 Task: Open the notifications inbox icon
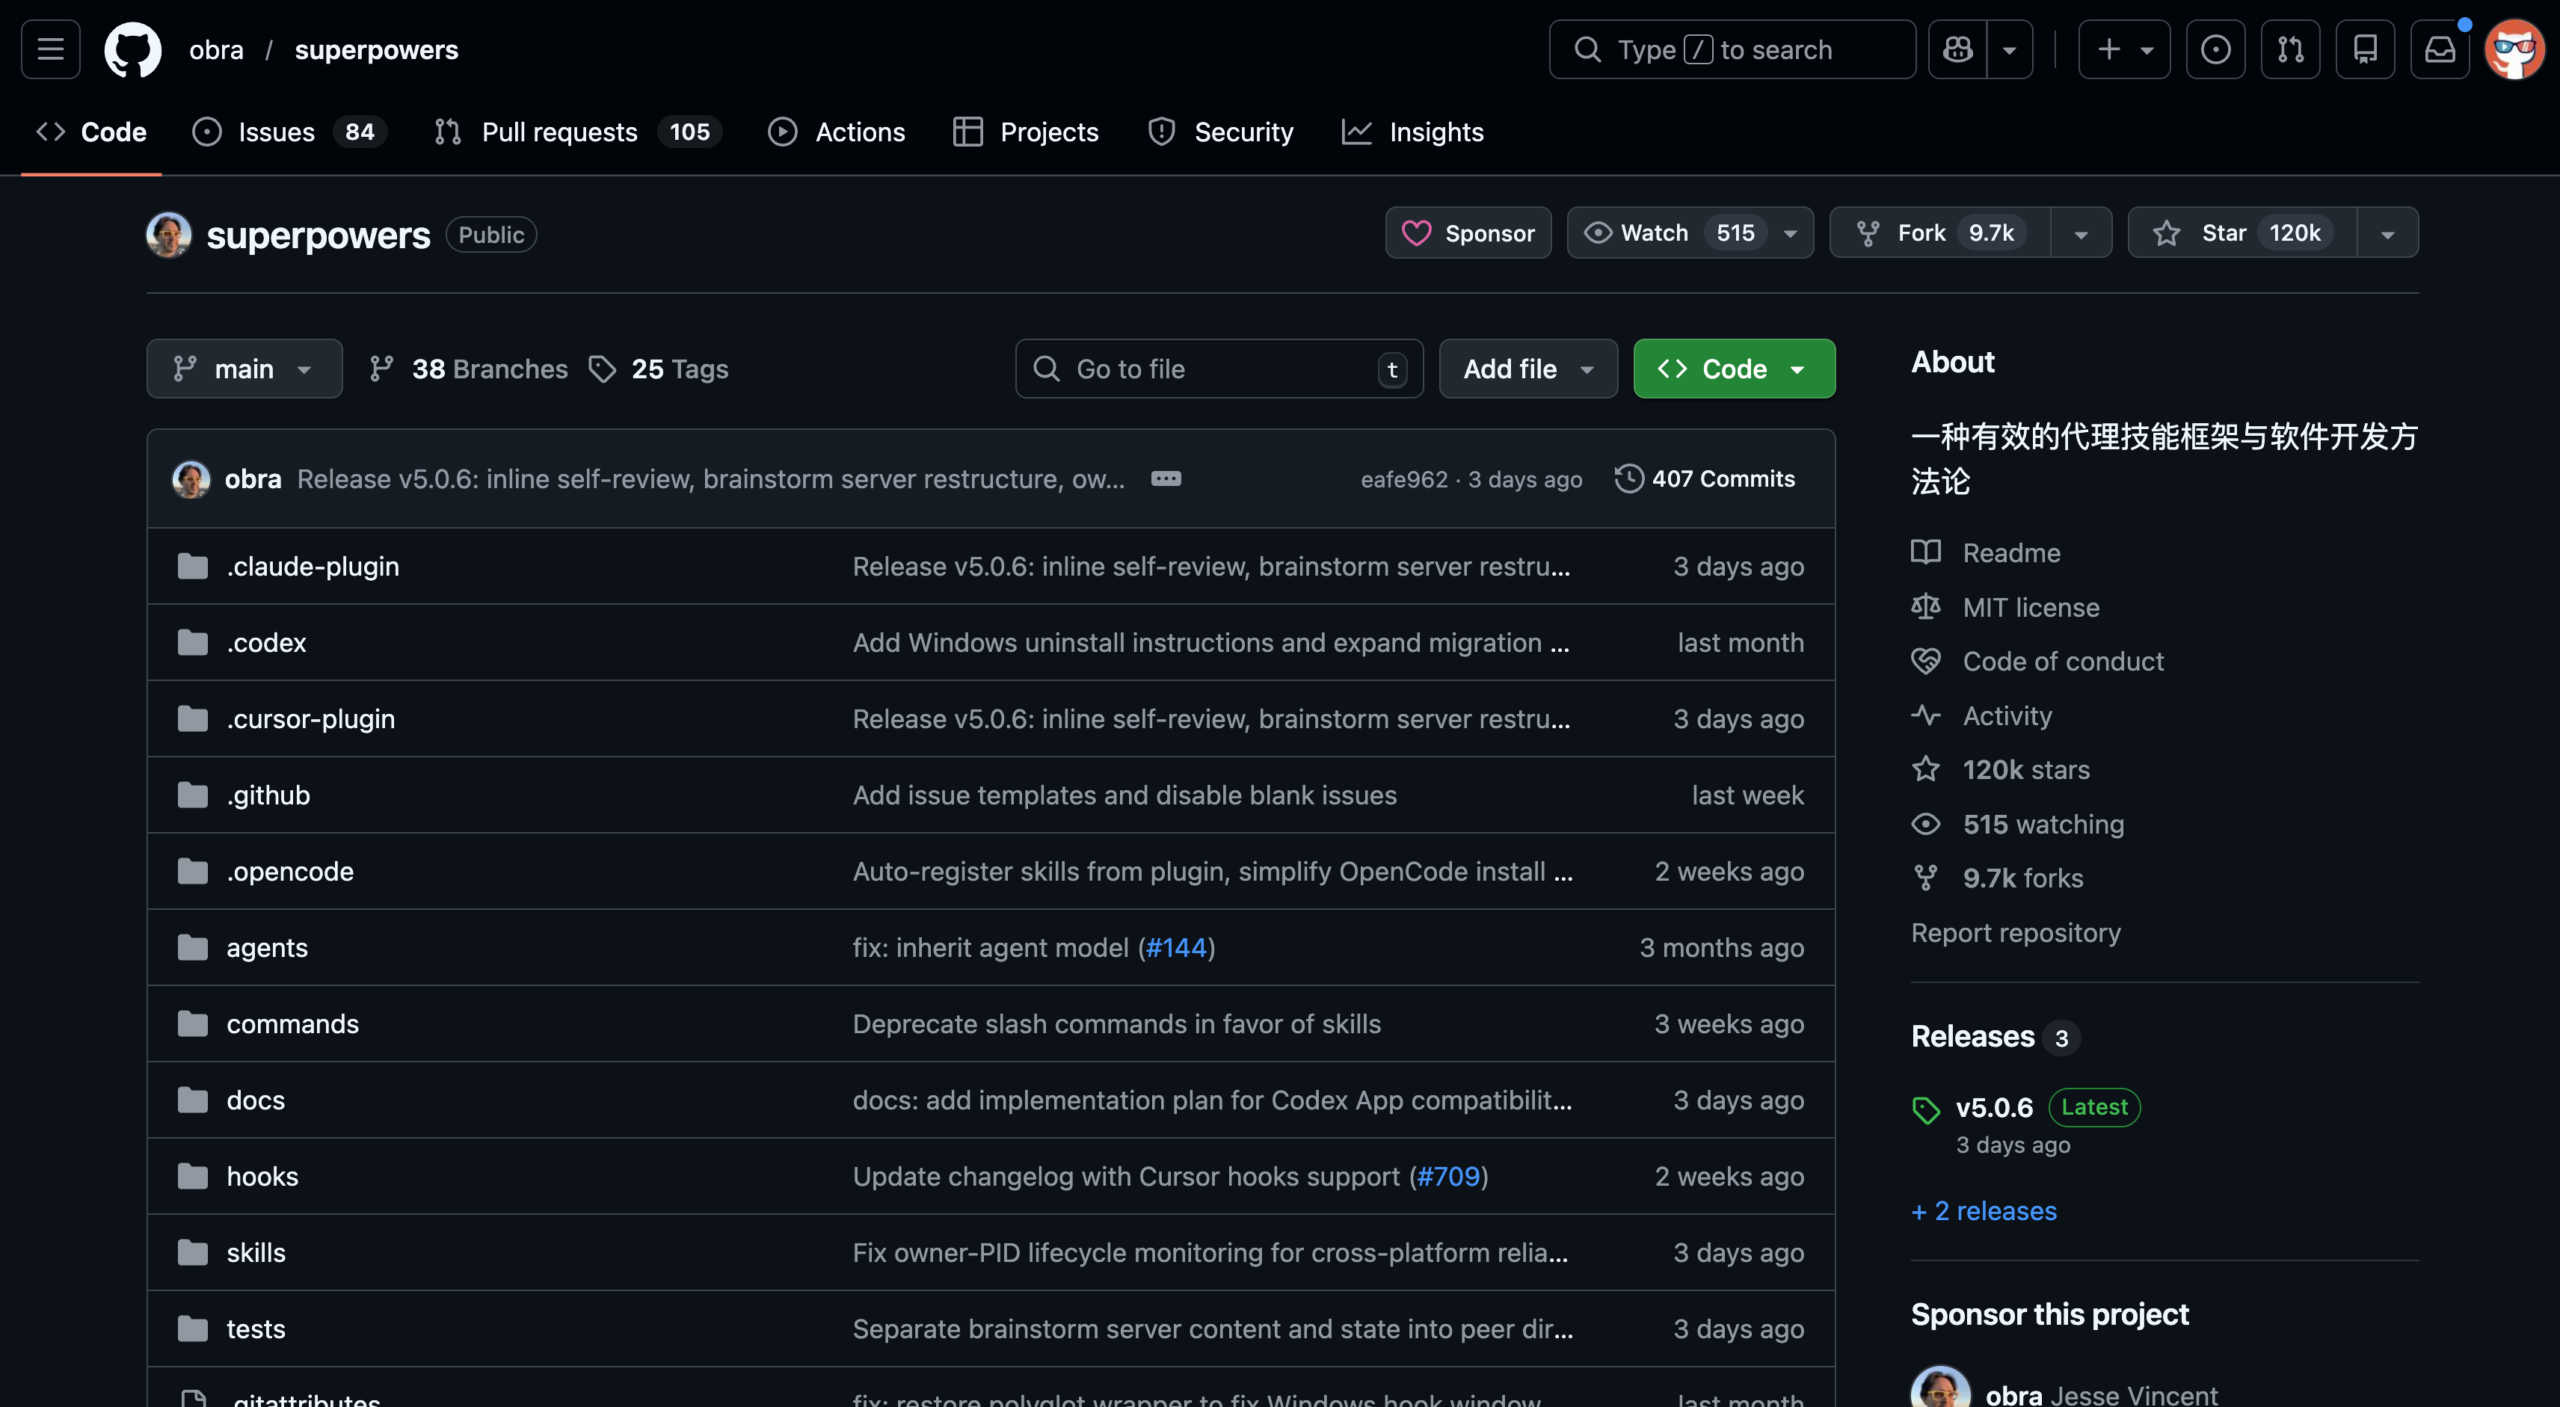click(x=2440, y=49)
